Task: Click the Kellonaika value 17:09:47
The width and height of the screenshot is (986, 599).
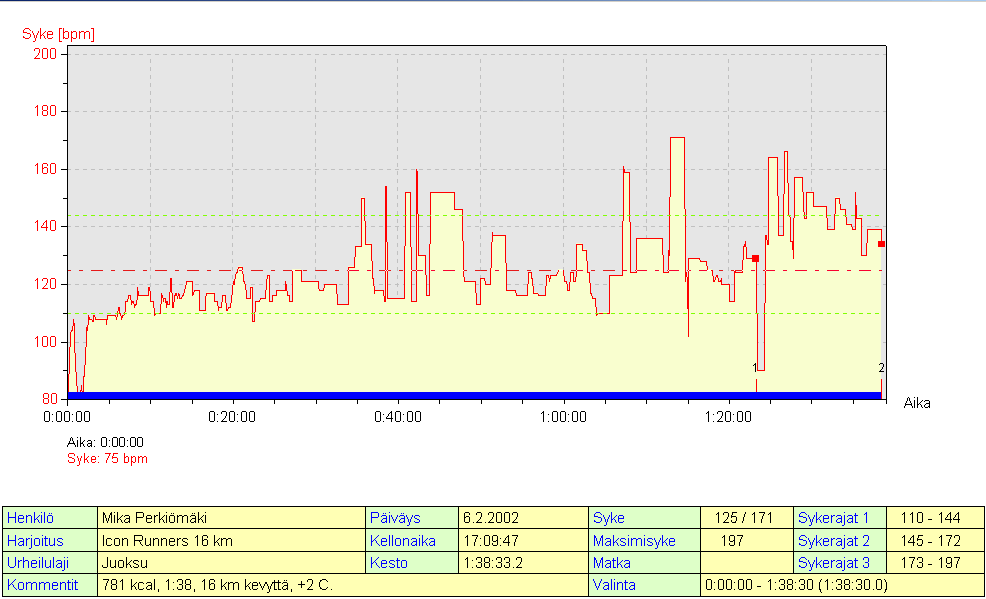Action: click(523, 541)
